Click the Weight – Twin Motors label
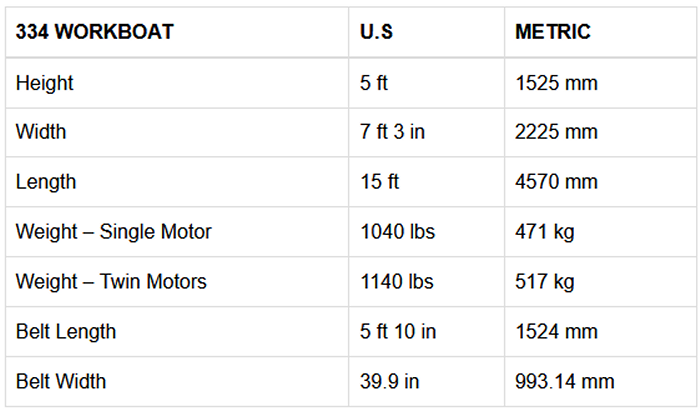This screenshot has height=412, width=700. 111,282
